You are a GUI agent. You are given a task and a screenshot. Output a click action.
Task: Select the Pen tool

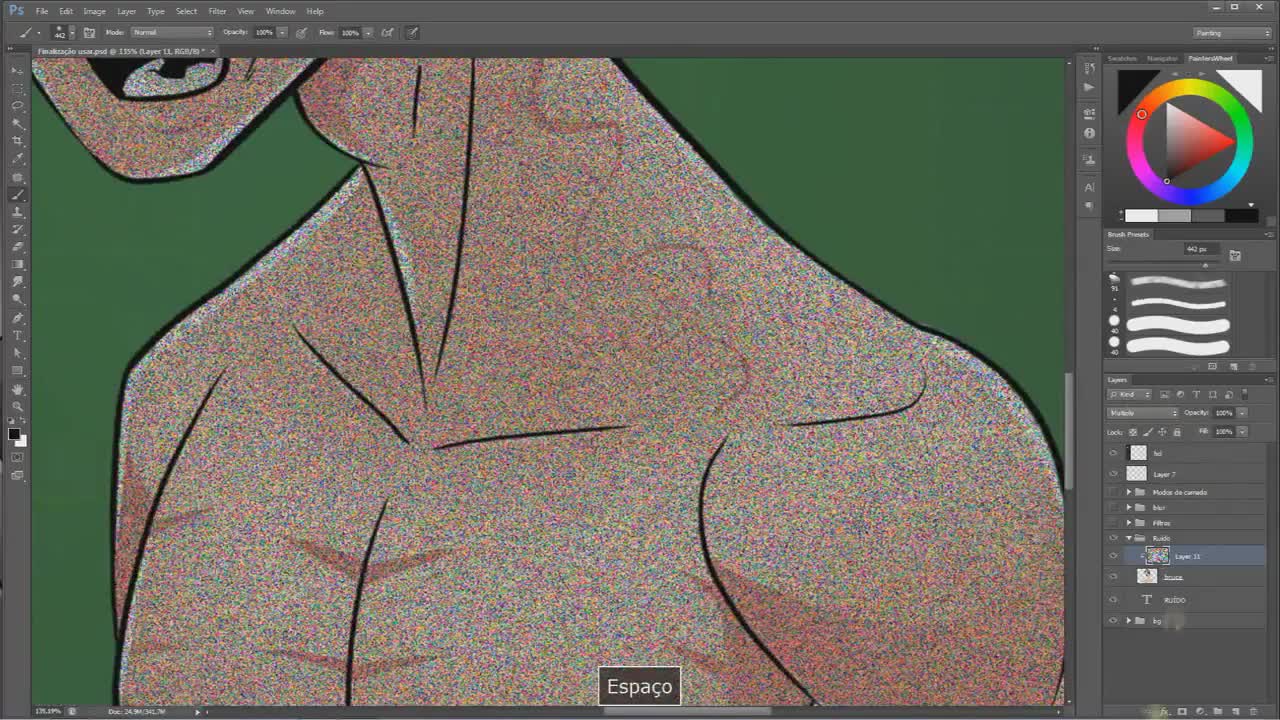[x=18, y=318]
